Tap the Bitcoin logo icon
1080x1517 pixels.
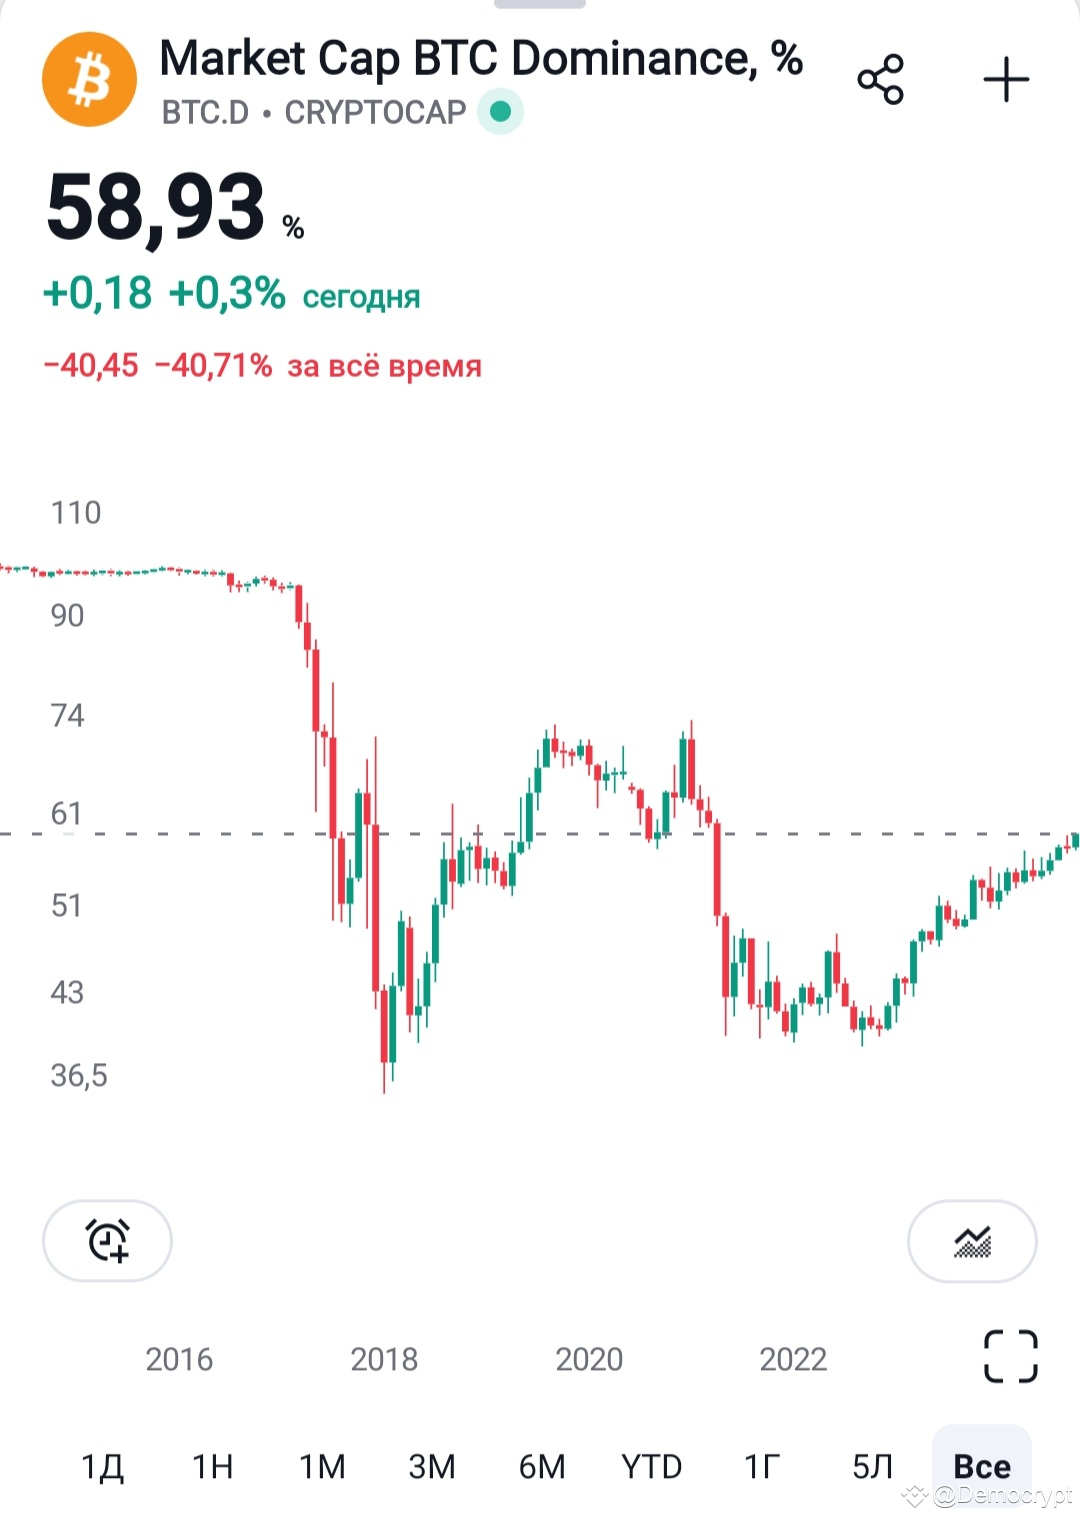[90, 80]
